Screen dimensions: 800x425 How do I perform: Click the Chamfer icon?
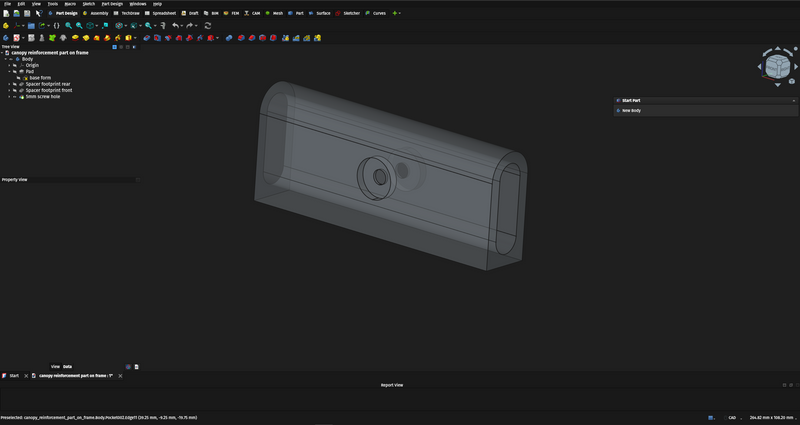pyautogui.click(x=252, y=38)
